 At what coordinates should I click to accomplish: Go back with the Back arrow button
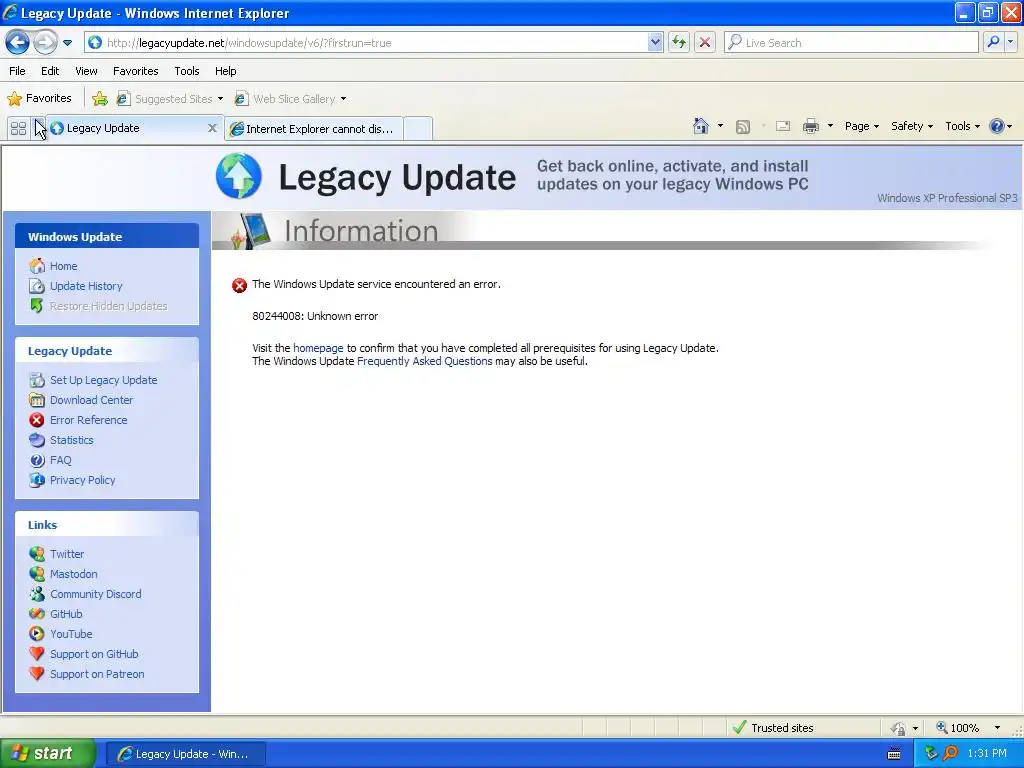pos(18,42)
